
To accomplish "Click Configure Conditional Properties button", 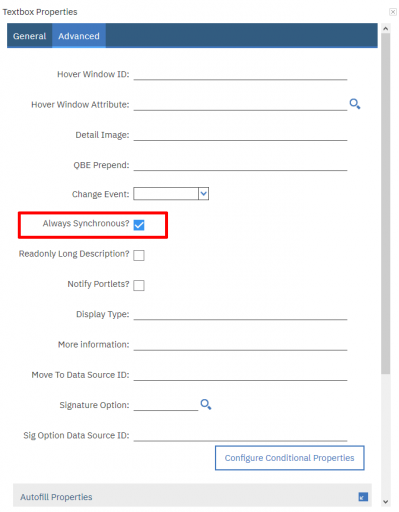I will click(x=289, y=458).
